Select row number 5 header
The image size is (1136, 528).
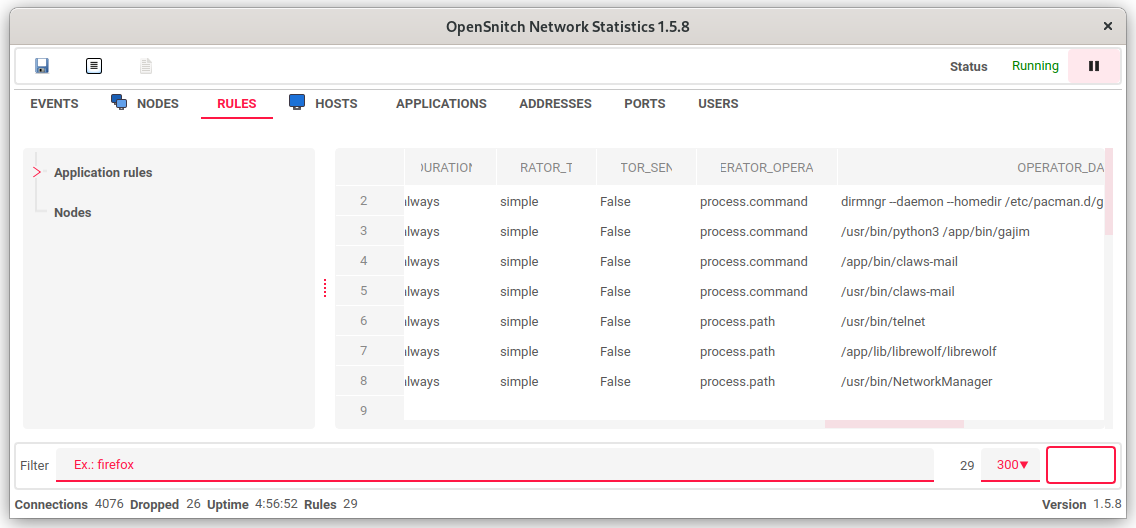click(x=369, y=291)
